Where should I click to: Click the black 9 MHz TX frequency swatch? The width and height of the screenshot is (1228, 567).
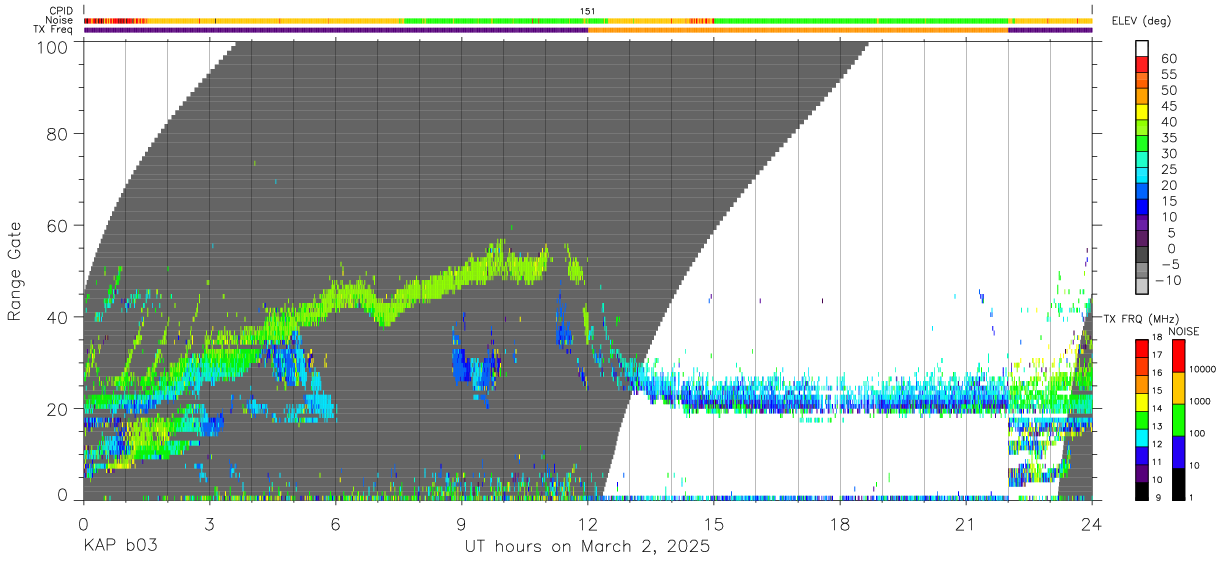pyautogui.click(x=1142, y=491)
